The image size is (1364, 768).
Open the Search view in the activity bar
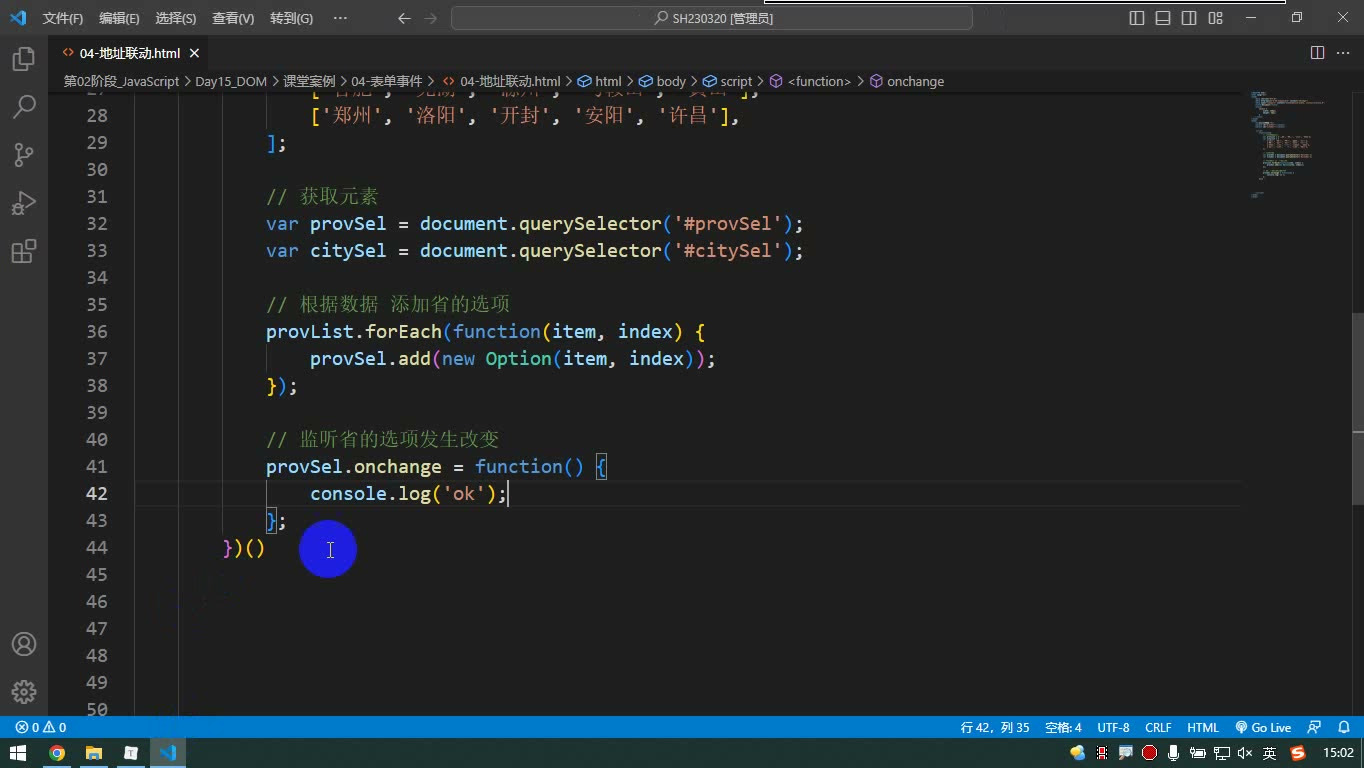coord(24,107)
